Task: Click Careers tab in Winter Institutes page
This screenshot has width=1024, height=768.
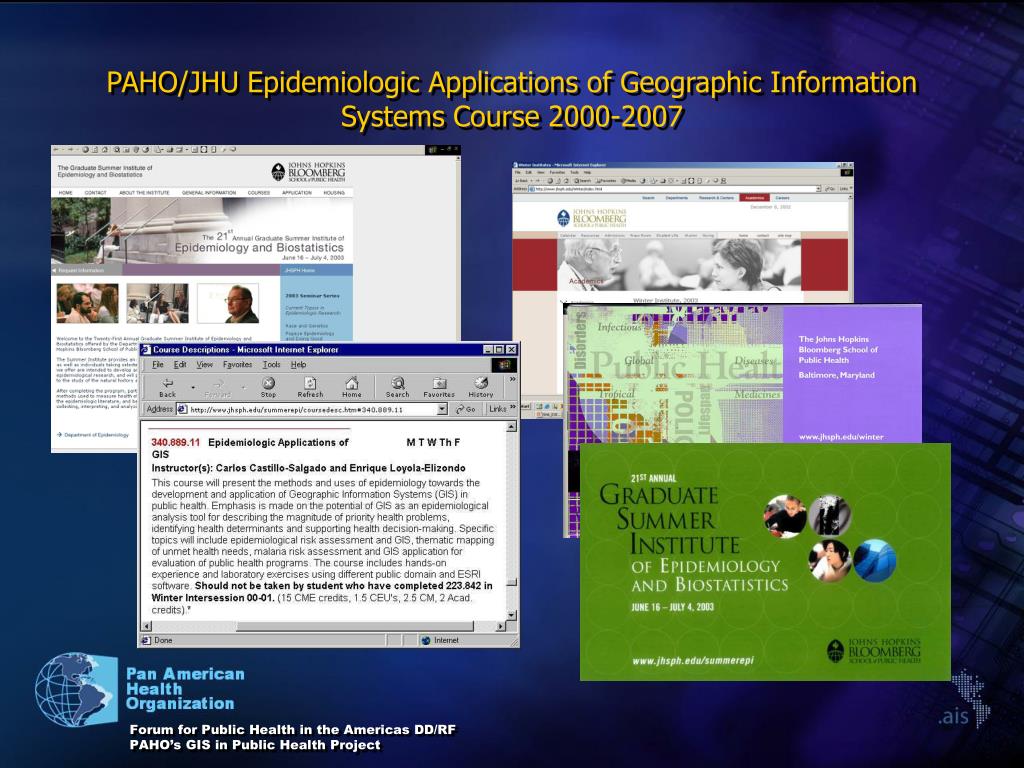Action: (782, 198)
